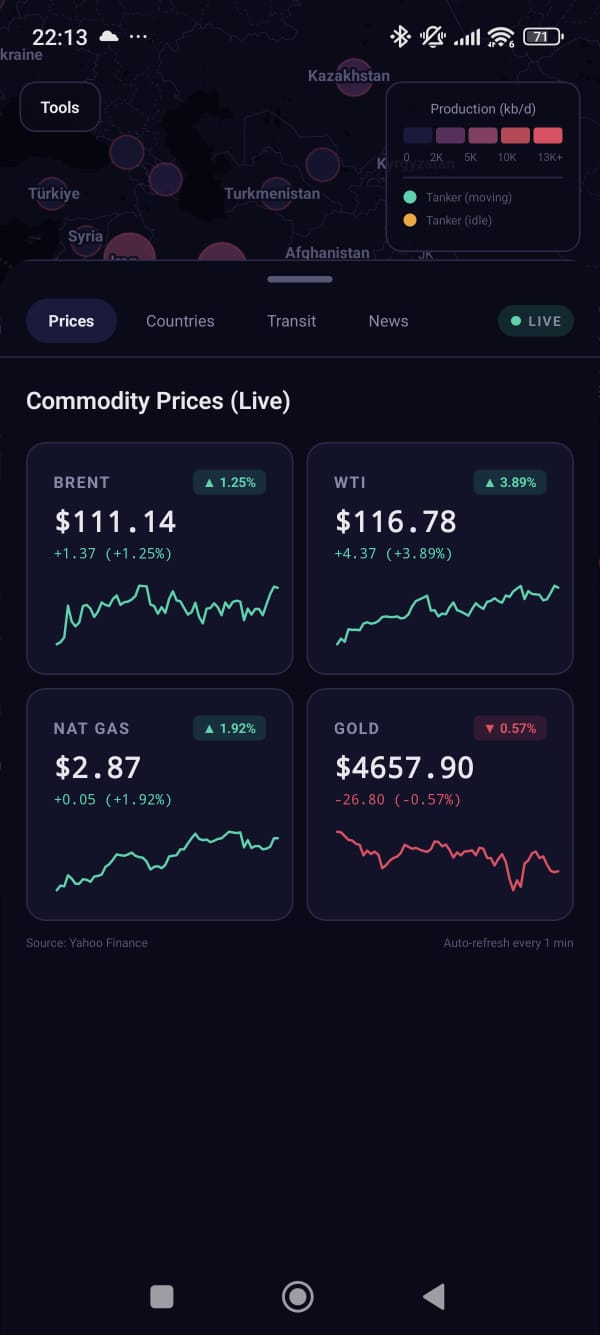This screenshot has height=1335, width=600.
Task: Select the red 13K+ production color swatch
Action: [x=546, y=135]
